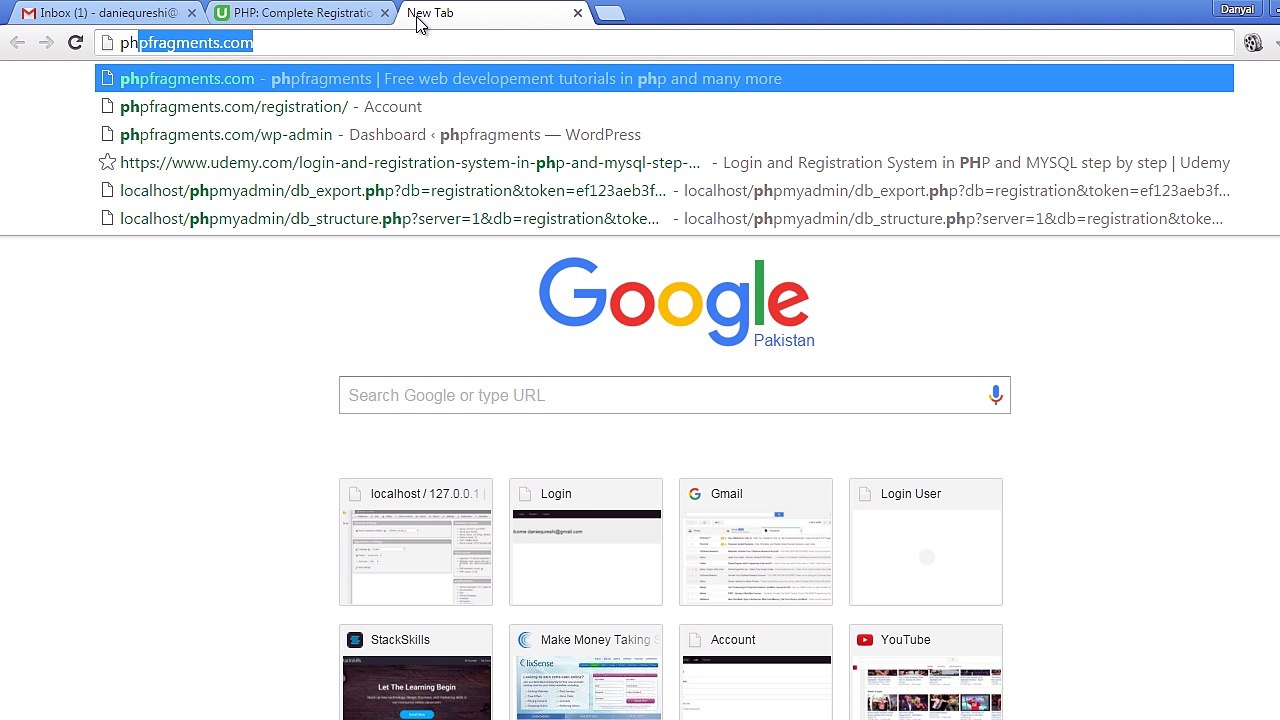1280x720 pixels.
Task: Click the StackSkills favicon on its tile
Action: click(x=355, y=640)
